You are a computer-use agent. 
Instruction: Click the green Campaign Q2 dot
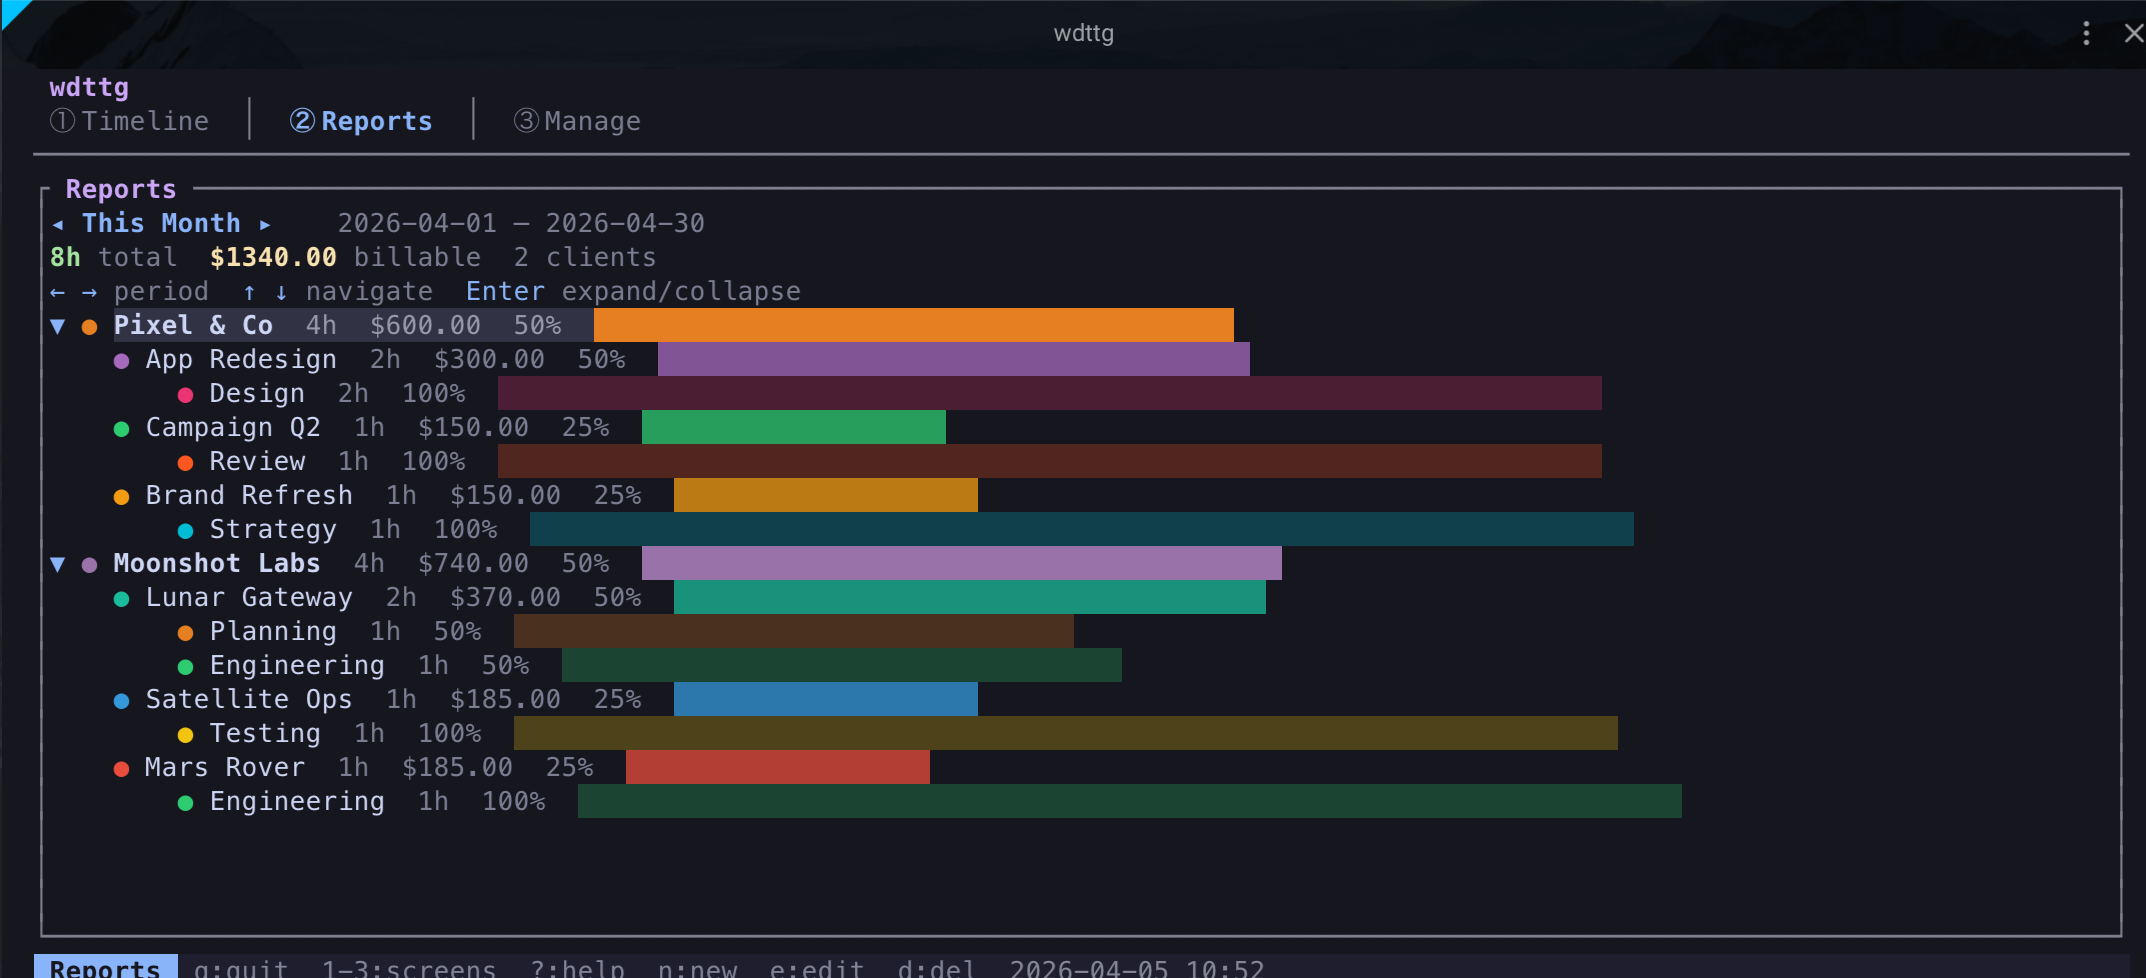[x=121, y=429]
